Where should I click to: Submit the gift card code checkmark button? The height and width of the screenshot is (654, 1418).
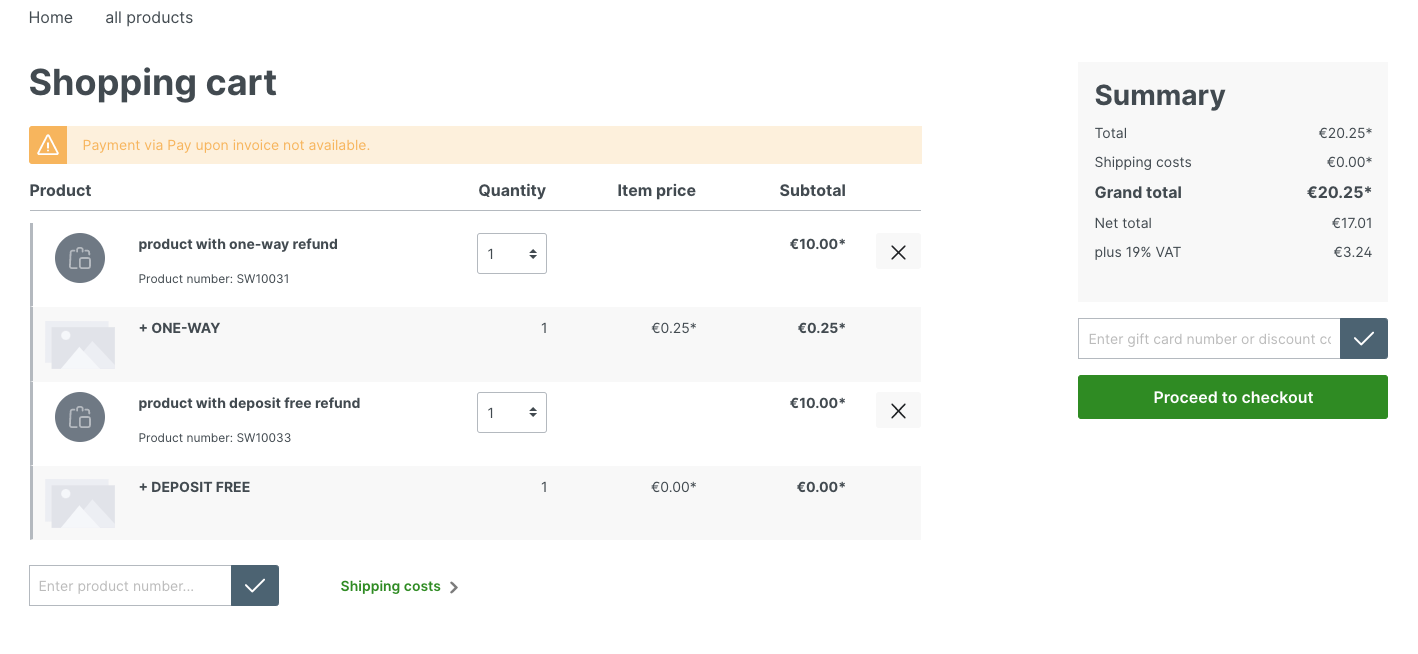click(x=1363, y=339)
